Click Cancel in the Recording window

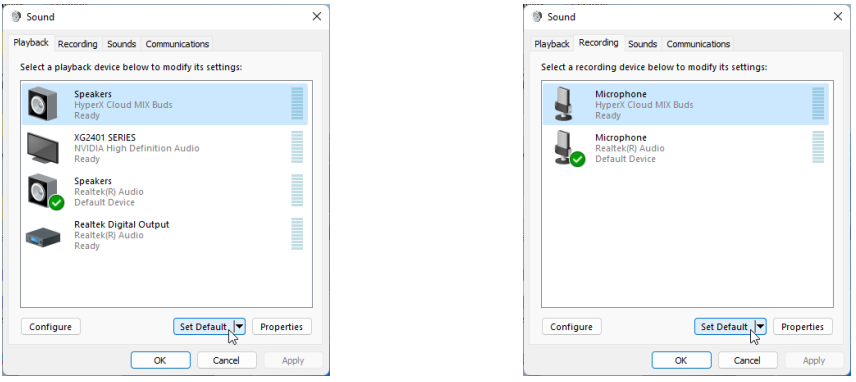747,360
